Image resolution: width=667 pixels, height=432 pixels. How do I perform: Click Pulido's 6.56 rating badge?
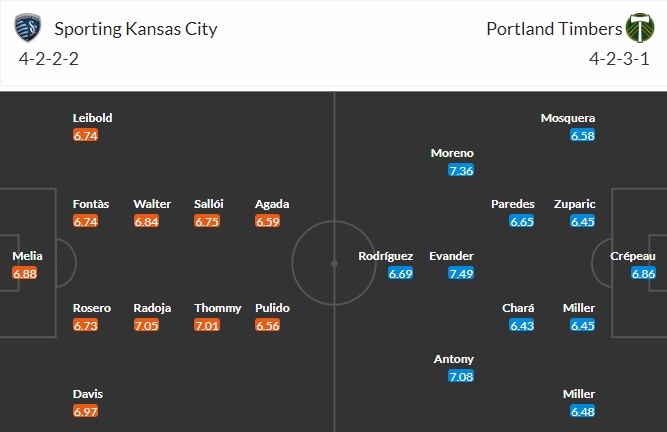click(x=268, y=325)
